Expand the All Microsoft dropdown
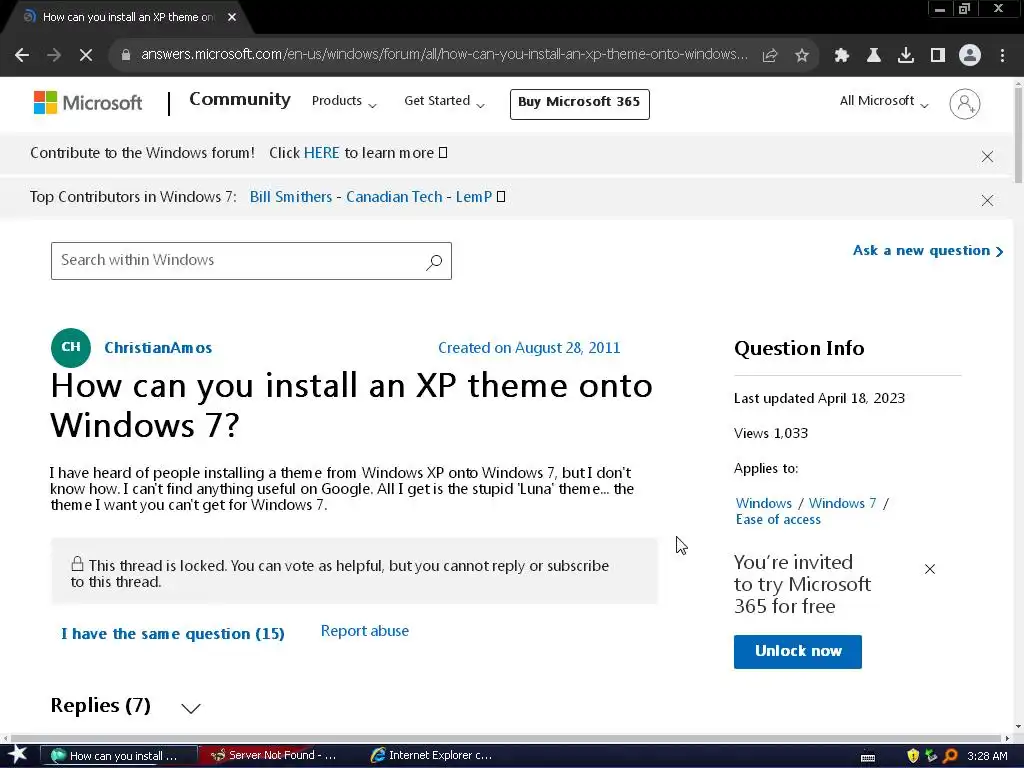The width and height of the screenshot is (1024, 768). point(884,101)
